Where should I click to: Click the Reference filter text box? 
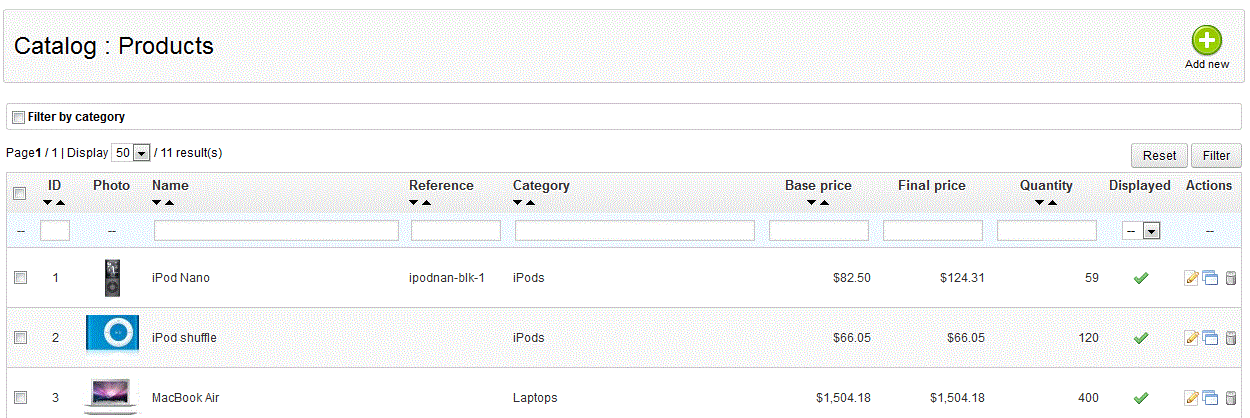[x=456, y=231]
